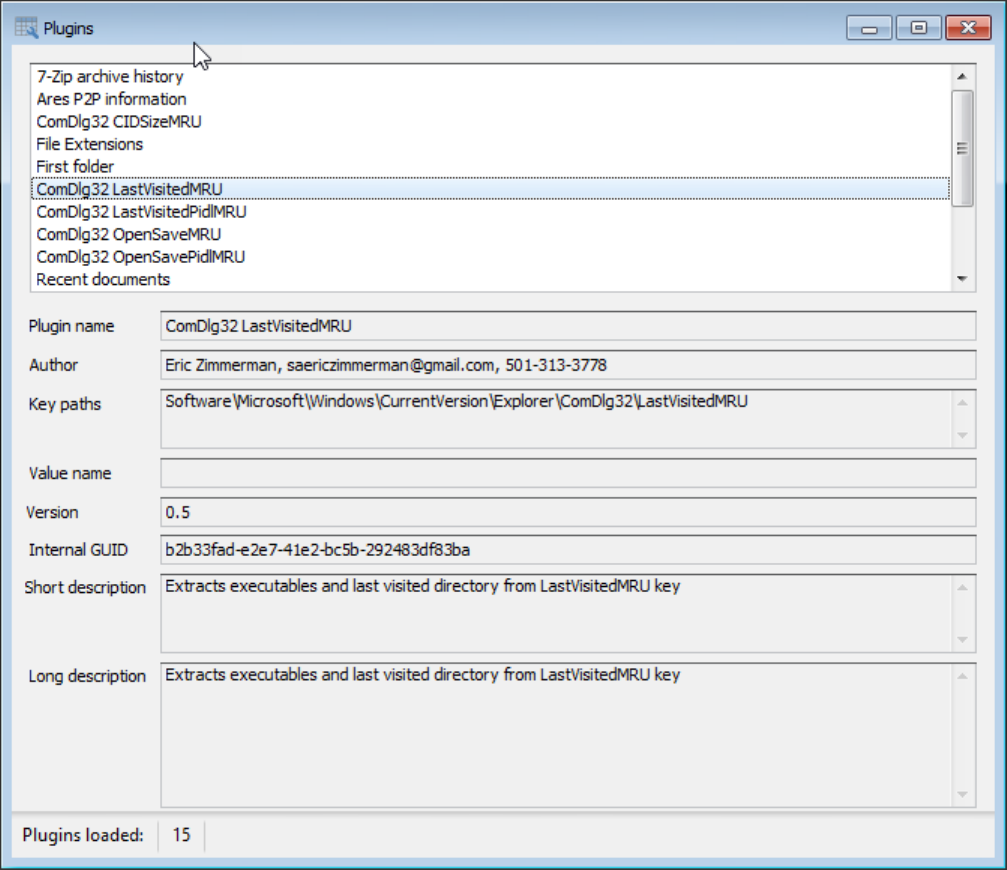Click Short description scroll down arrow
Image resolution: width=1007 pixels, height=870 pixels.
(962, 639)
